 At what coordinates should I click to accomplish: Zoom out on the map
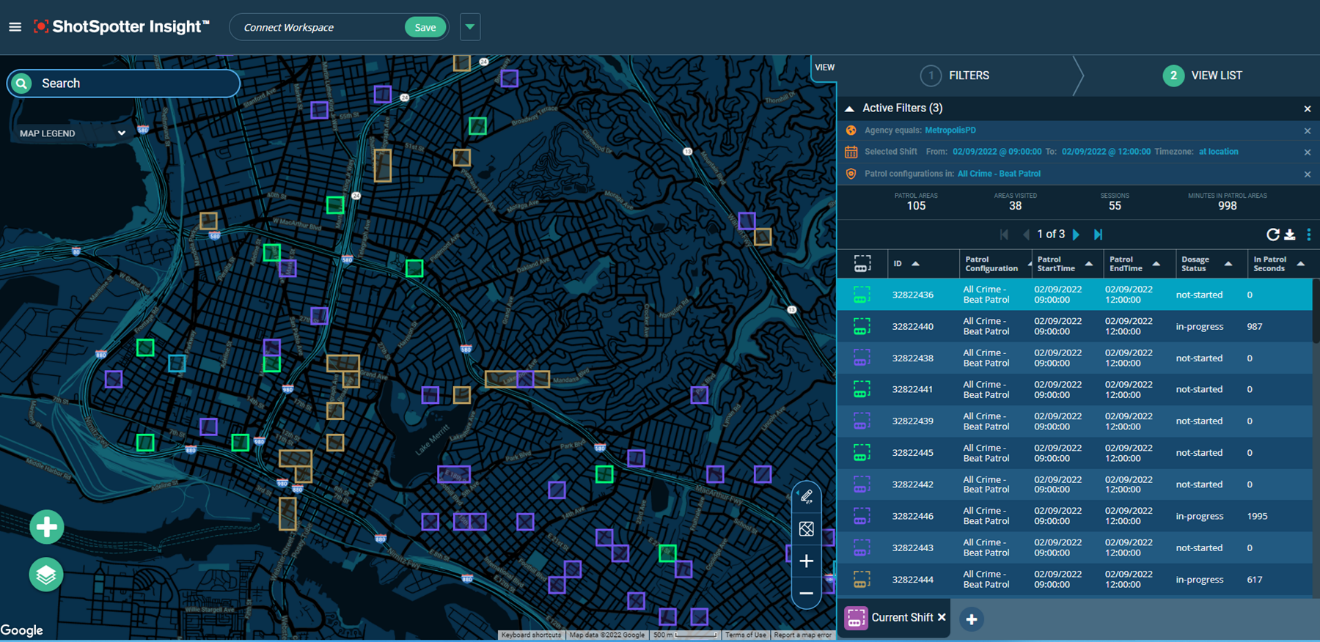pos(806,593)
